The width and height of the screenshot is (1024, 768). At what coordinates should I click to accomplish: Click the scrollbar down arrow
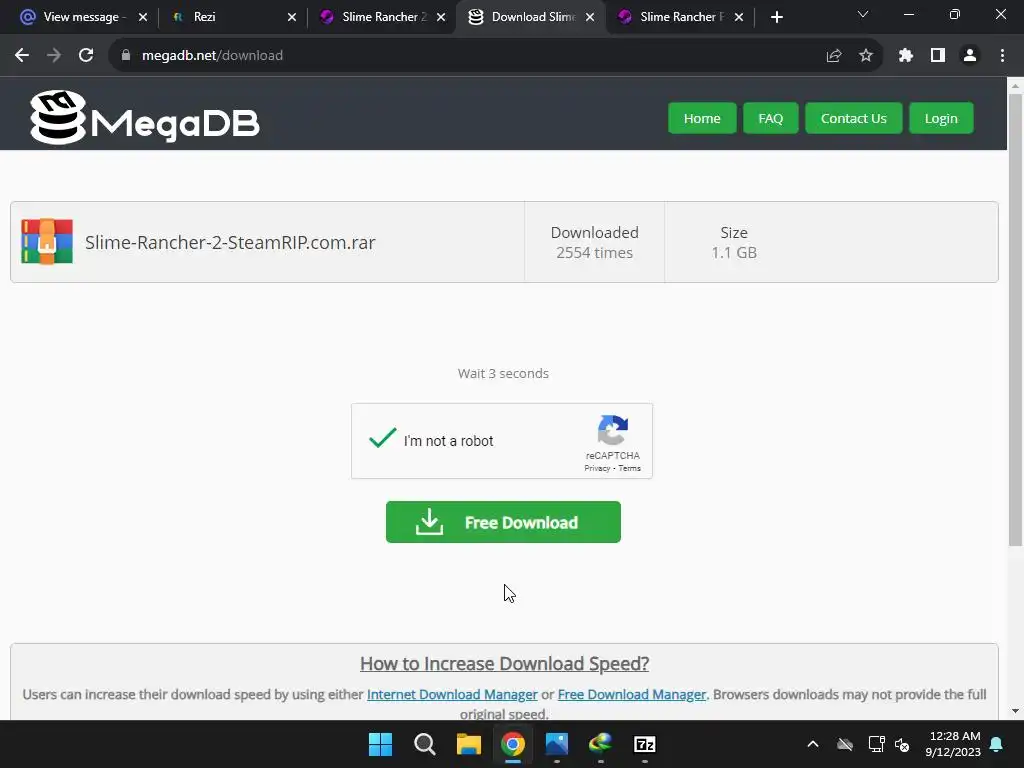pyautogui.click(x=1015, y=711)
